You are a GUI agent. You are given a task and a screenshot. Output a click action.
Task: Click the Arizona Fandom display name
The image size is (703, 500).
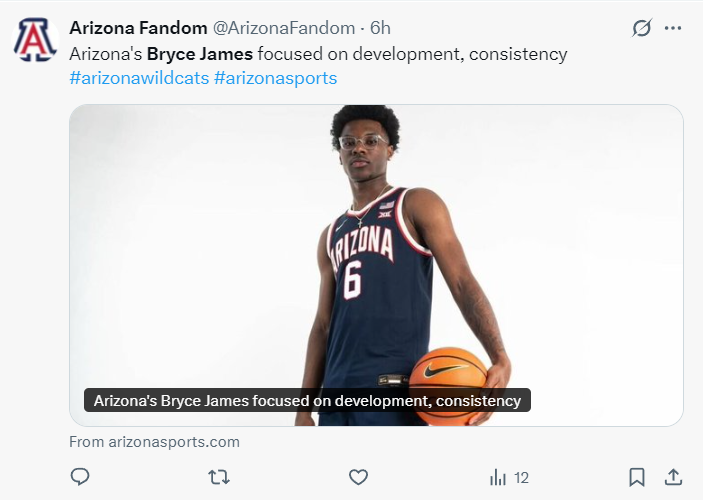tap(138, 28)
